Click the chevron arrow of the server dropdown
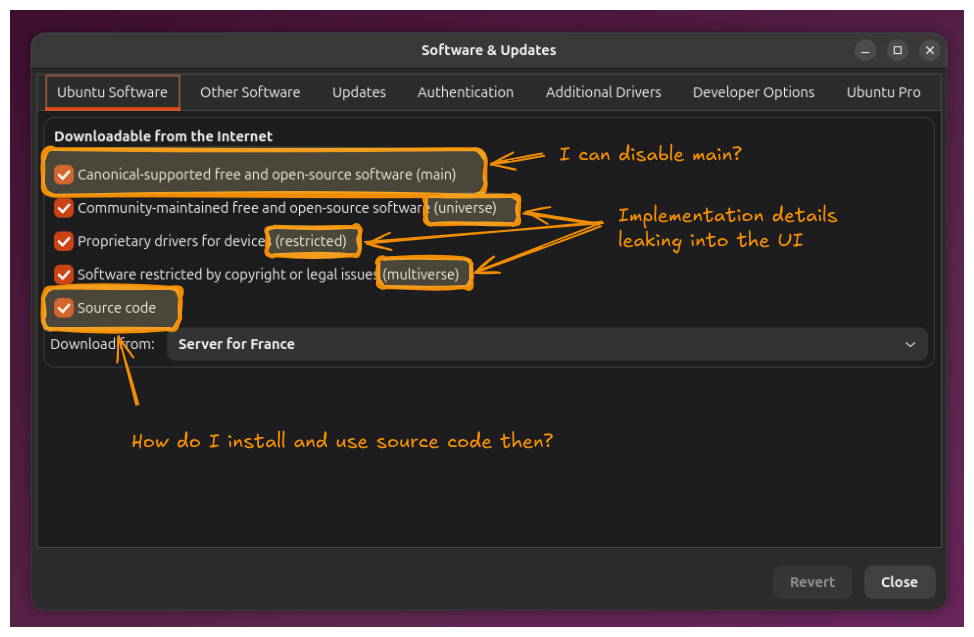The height and width of the screenshot is (637, 974). pos(910,344)
